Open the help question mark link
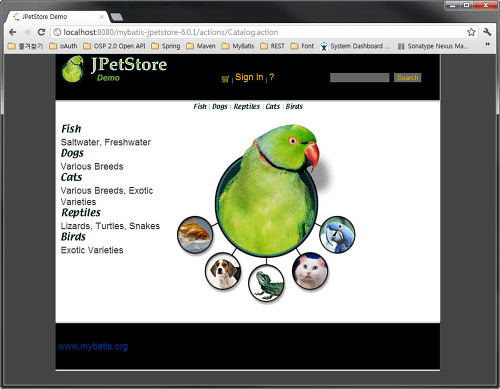Viewport: 500px width, 389px height. tap(272, 77)
